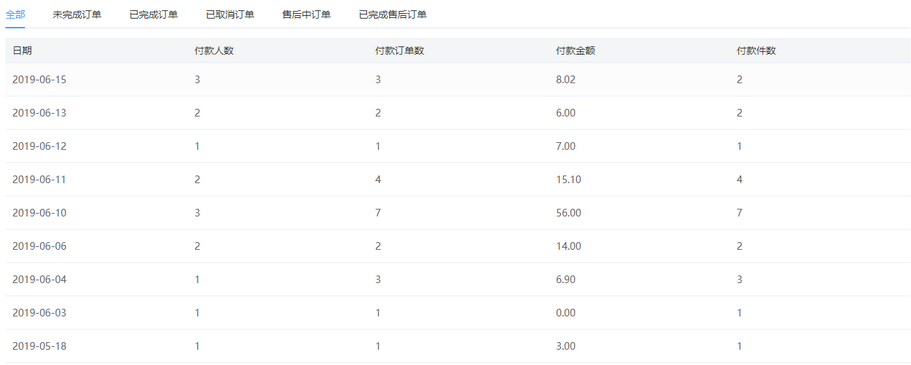Select the 全部 tab
The width and height of the screenshot is (911, 365).
click(15, 15)
